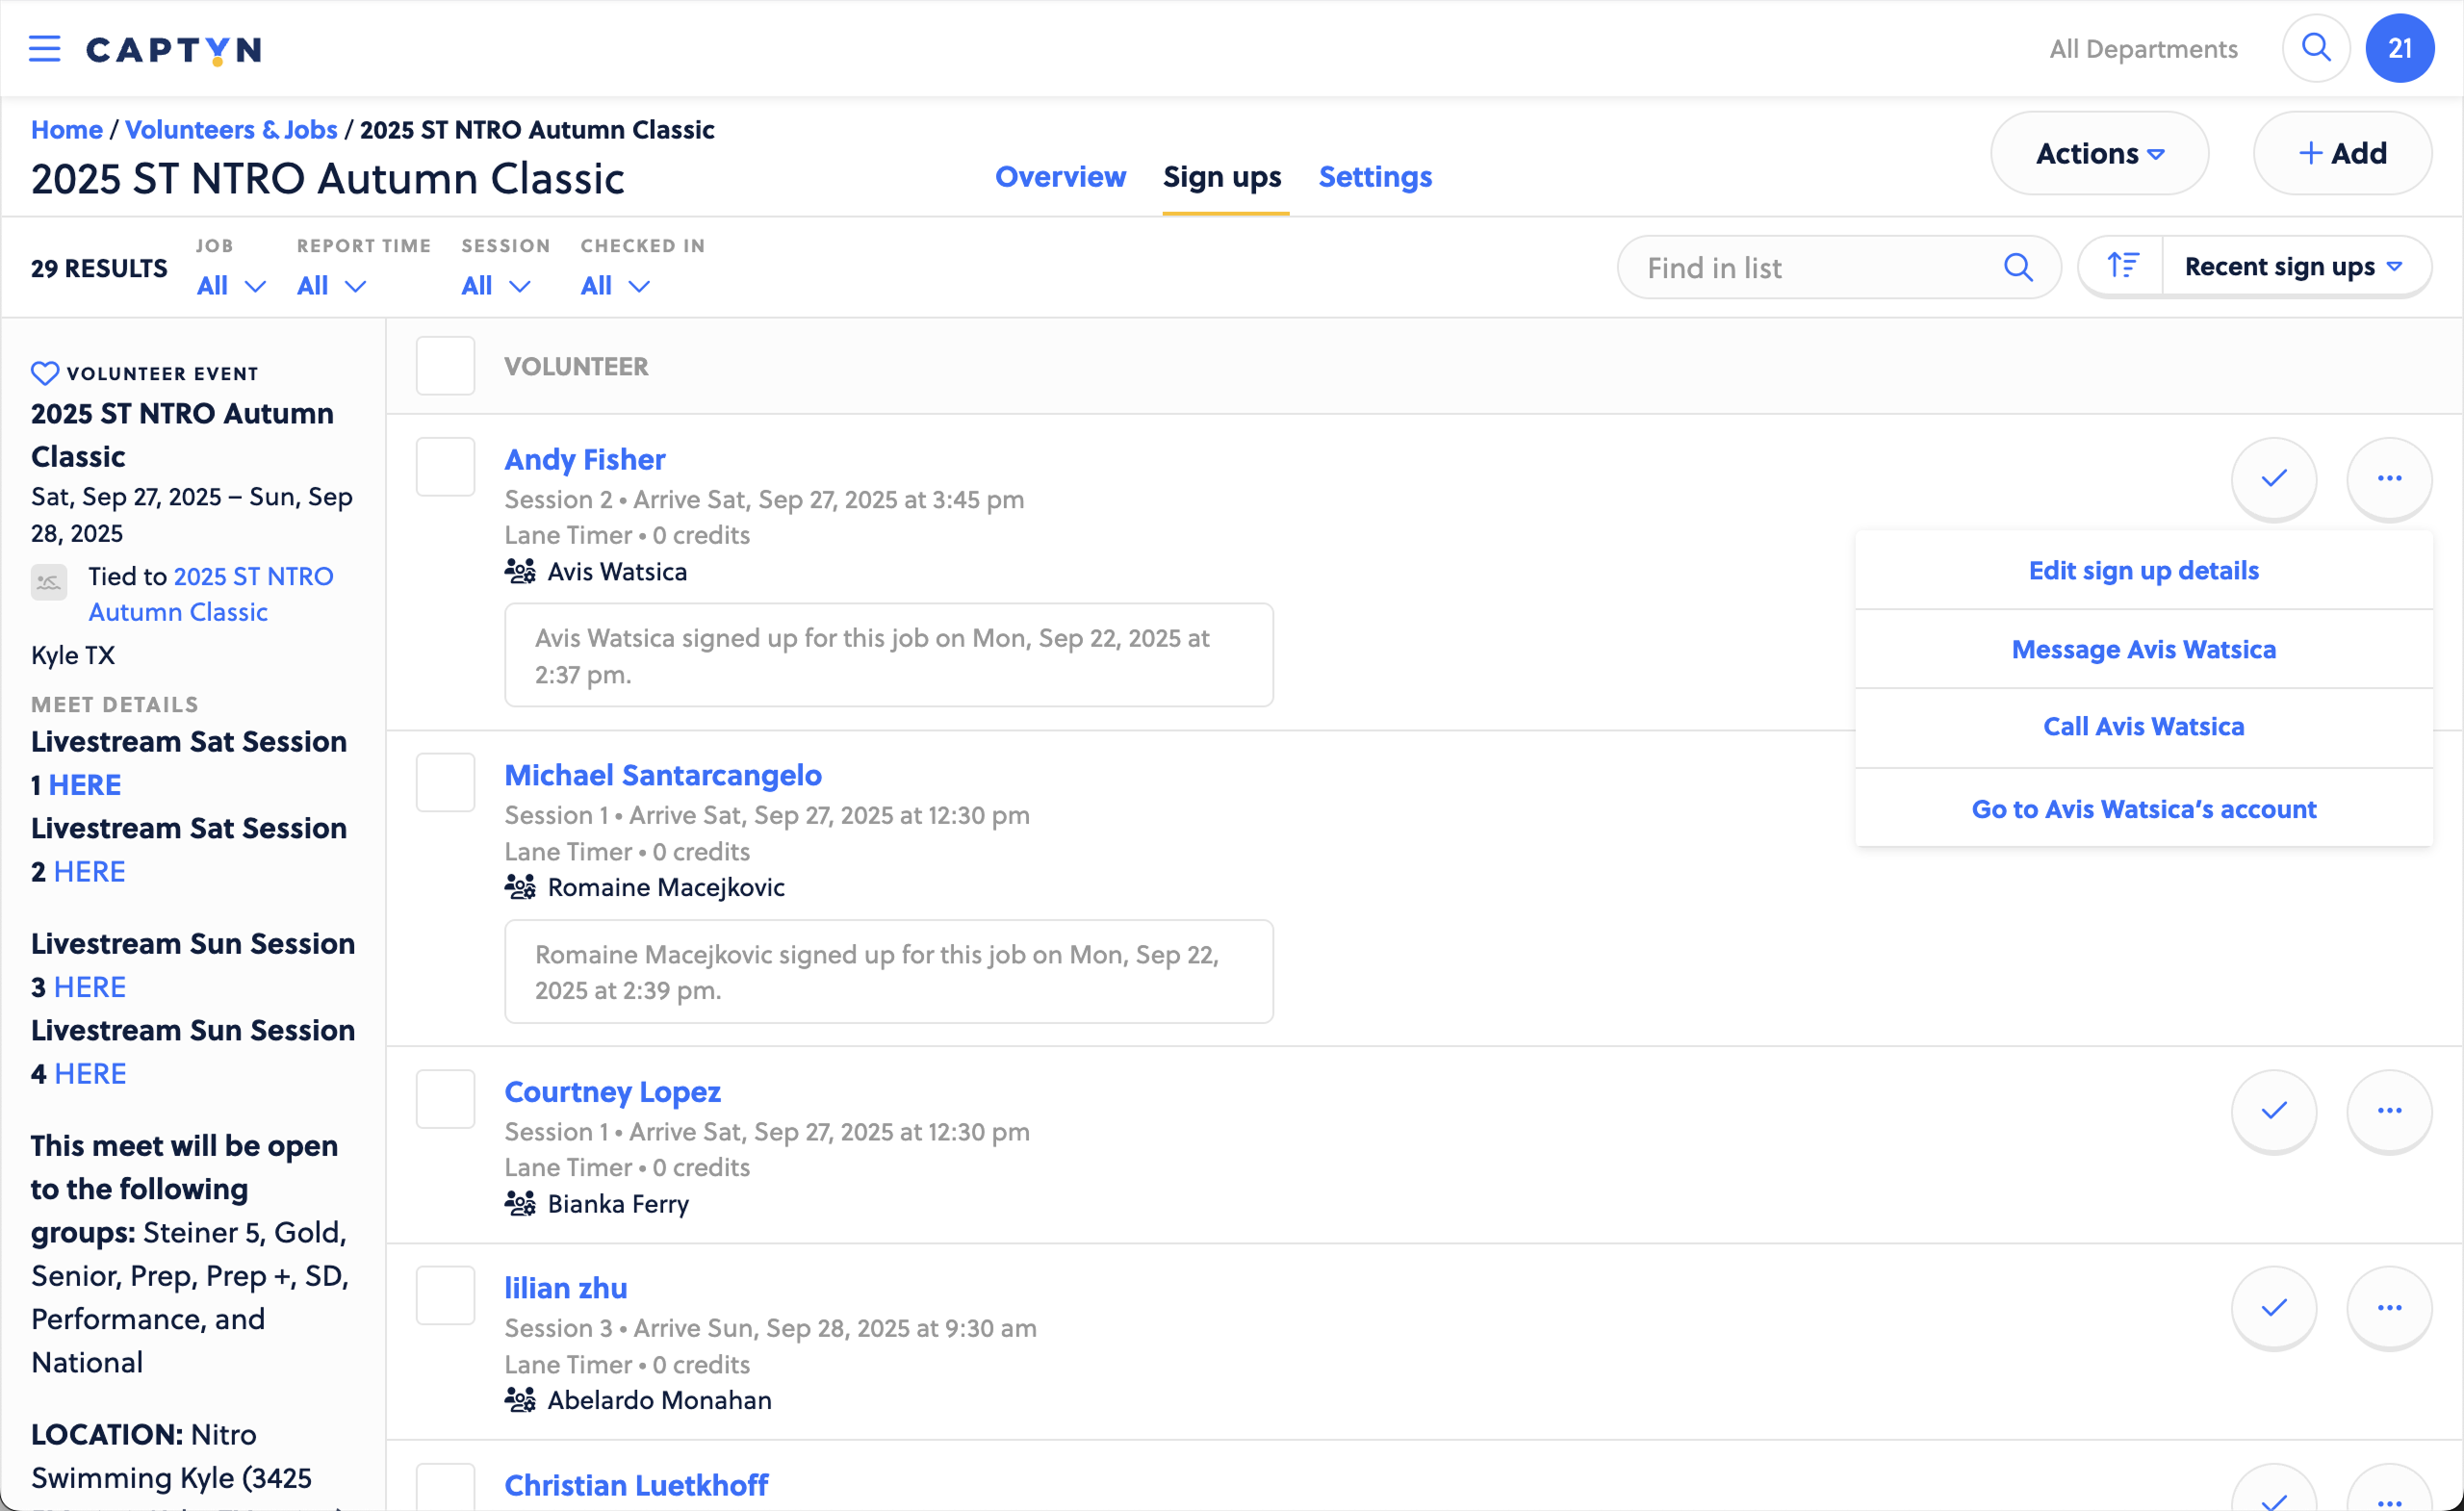Toggle the select-all VOLUNTEER checkbox
The width and height of the screenshot is (2464, 1511).
(x=445, y=366)
